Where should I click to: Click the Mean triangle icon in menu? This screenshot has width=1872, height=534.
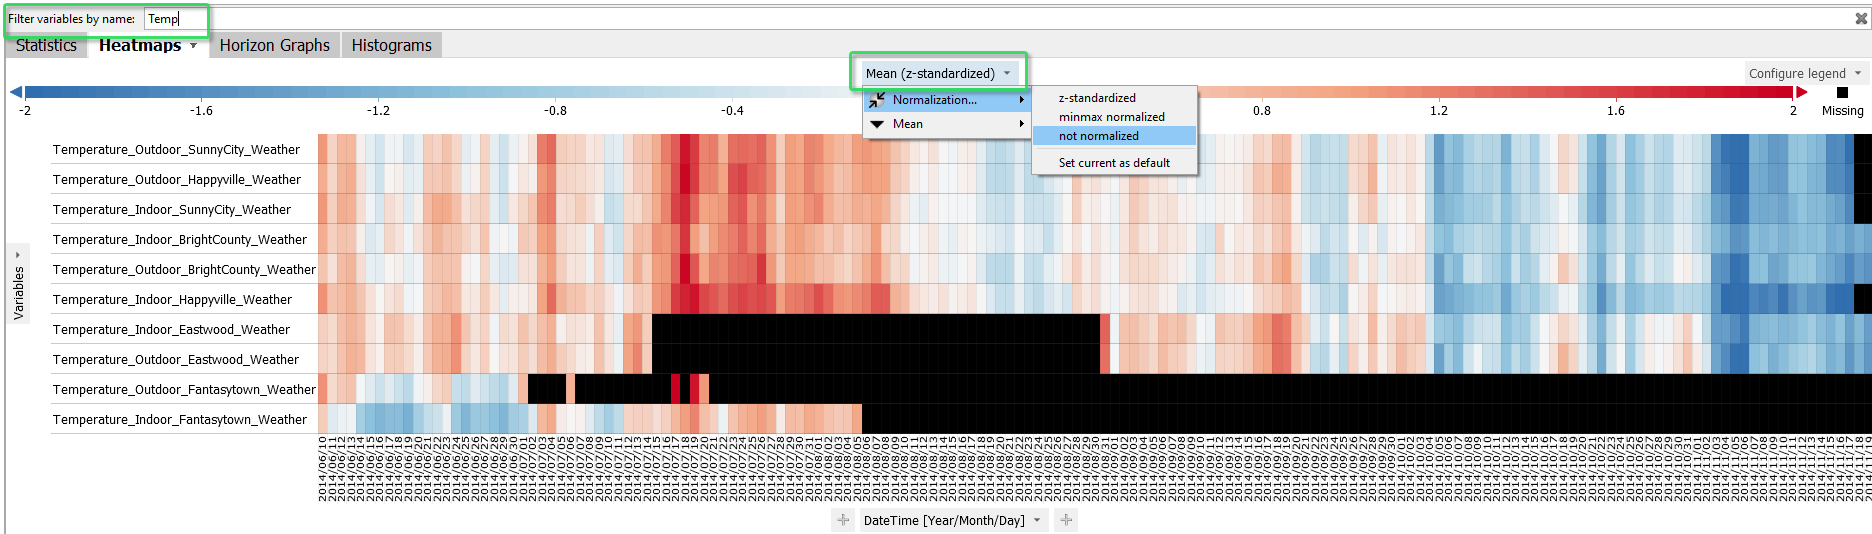pyautogui.click(x=877, y=124)
